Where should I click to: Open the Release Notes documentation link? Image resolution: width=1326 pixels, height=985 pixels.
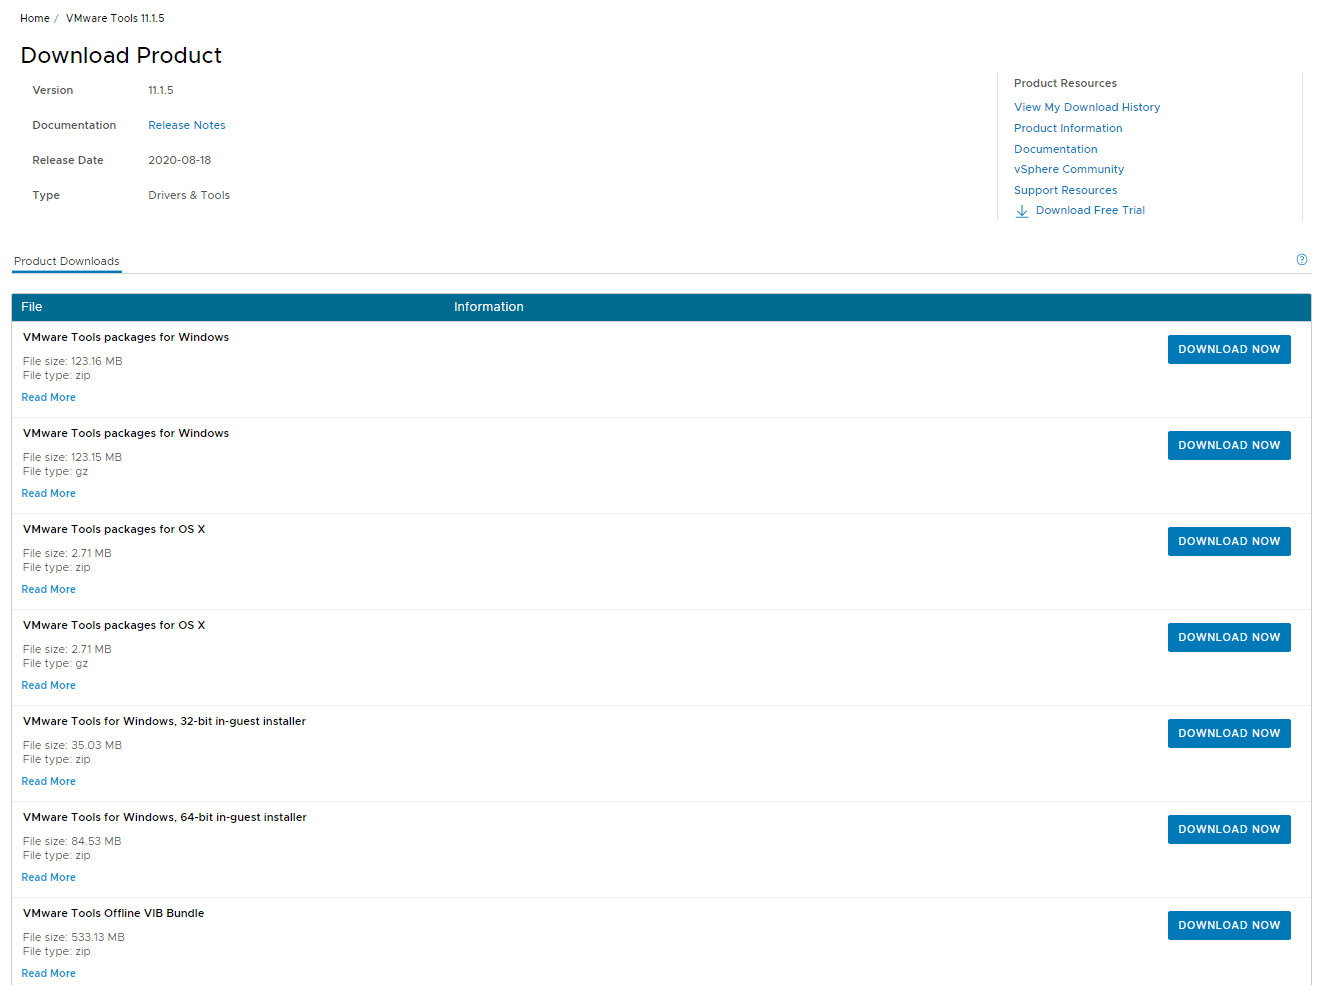pyautogui.click(x=187, y=125)
